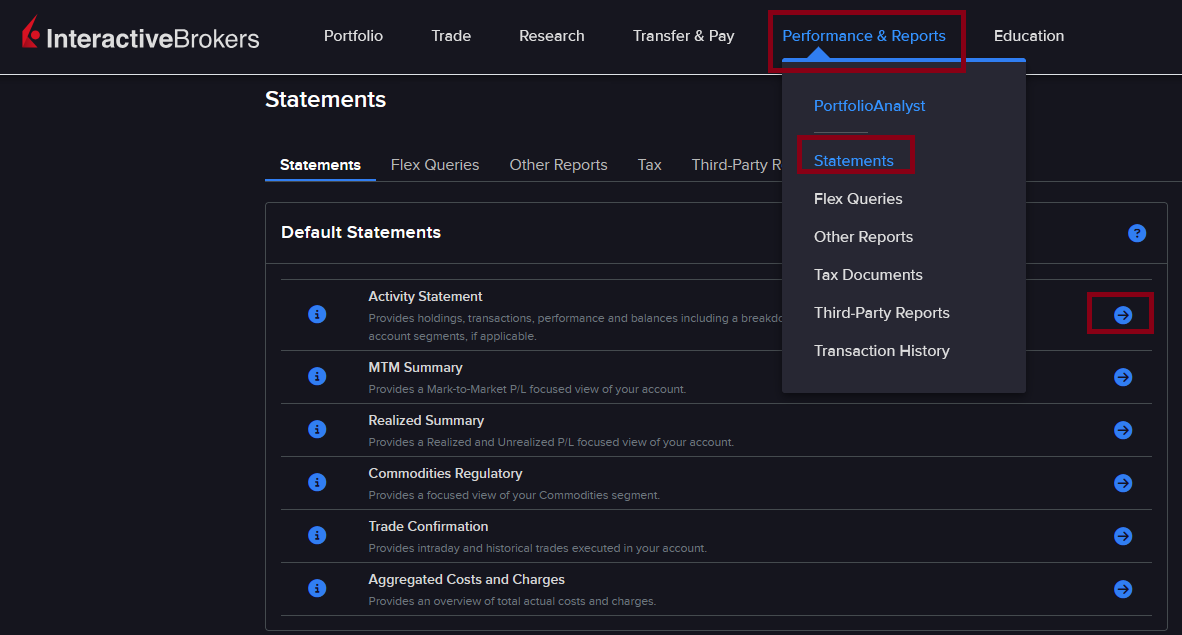Open the Performance & Reports menu

(864, 36)
